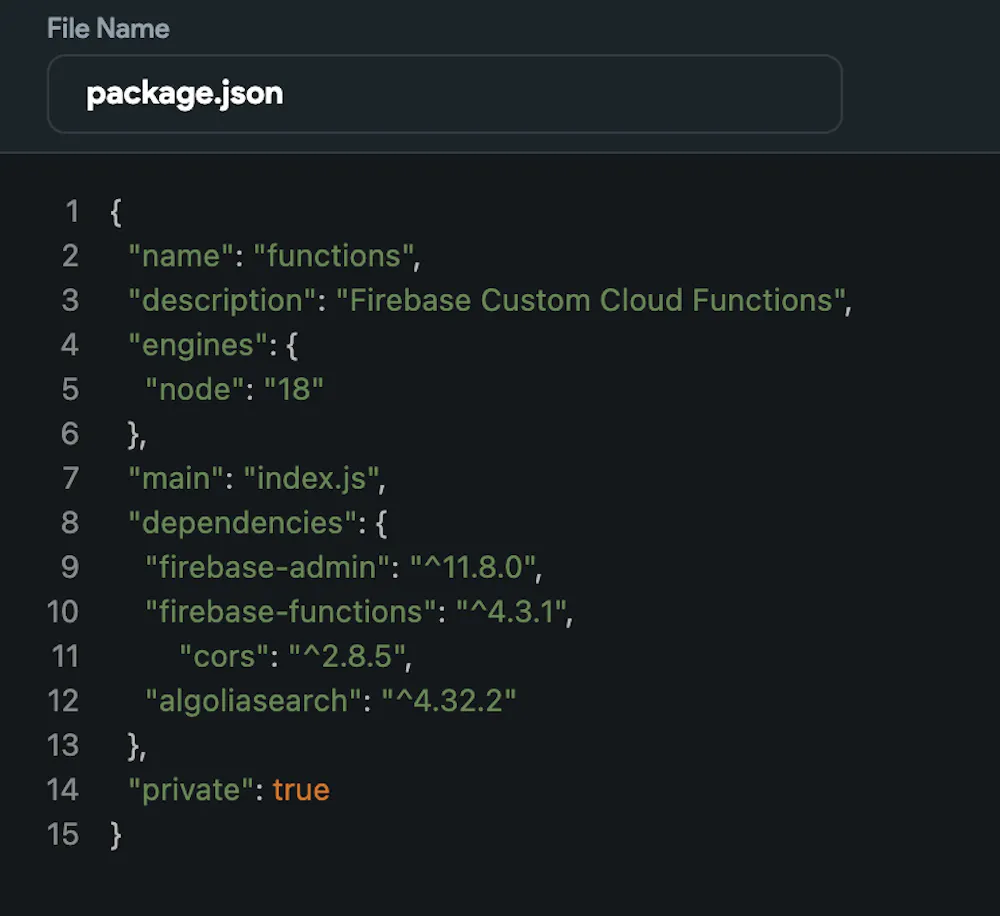1000x916 pixels.
Task: Click the package.json file name field
Action: click(445, 94)
